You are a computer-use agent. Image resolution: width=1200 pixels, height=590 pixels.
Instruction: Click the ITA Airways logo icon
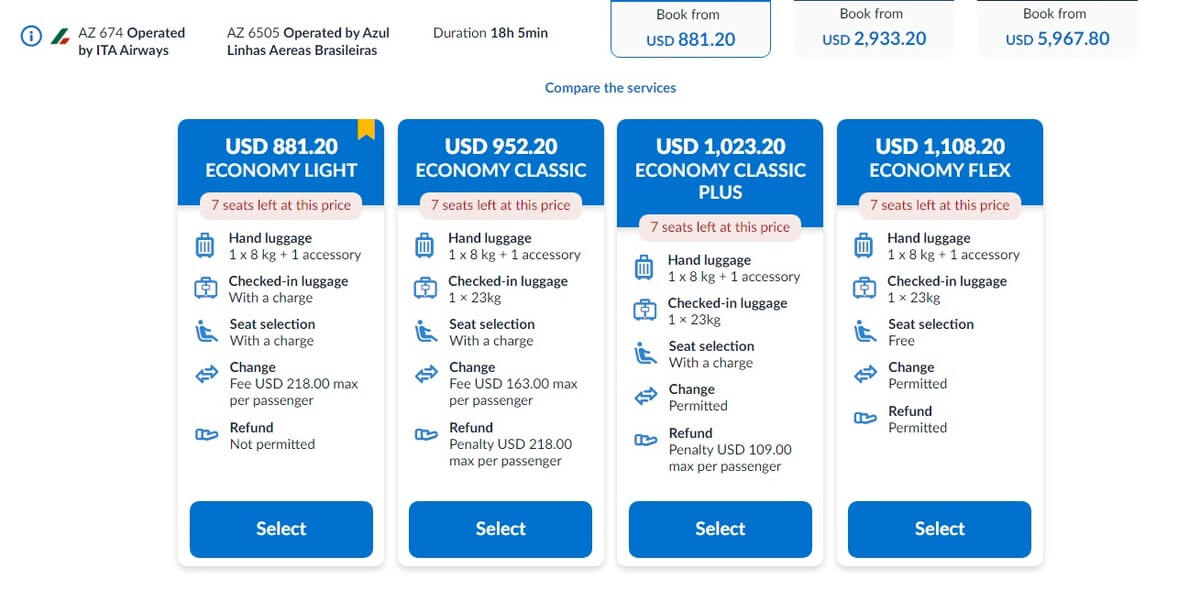(60, 36)
